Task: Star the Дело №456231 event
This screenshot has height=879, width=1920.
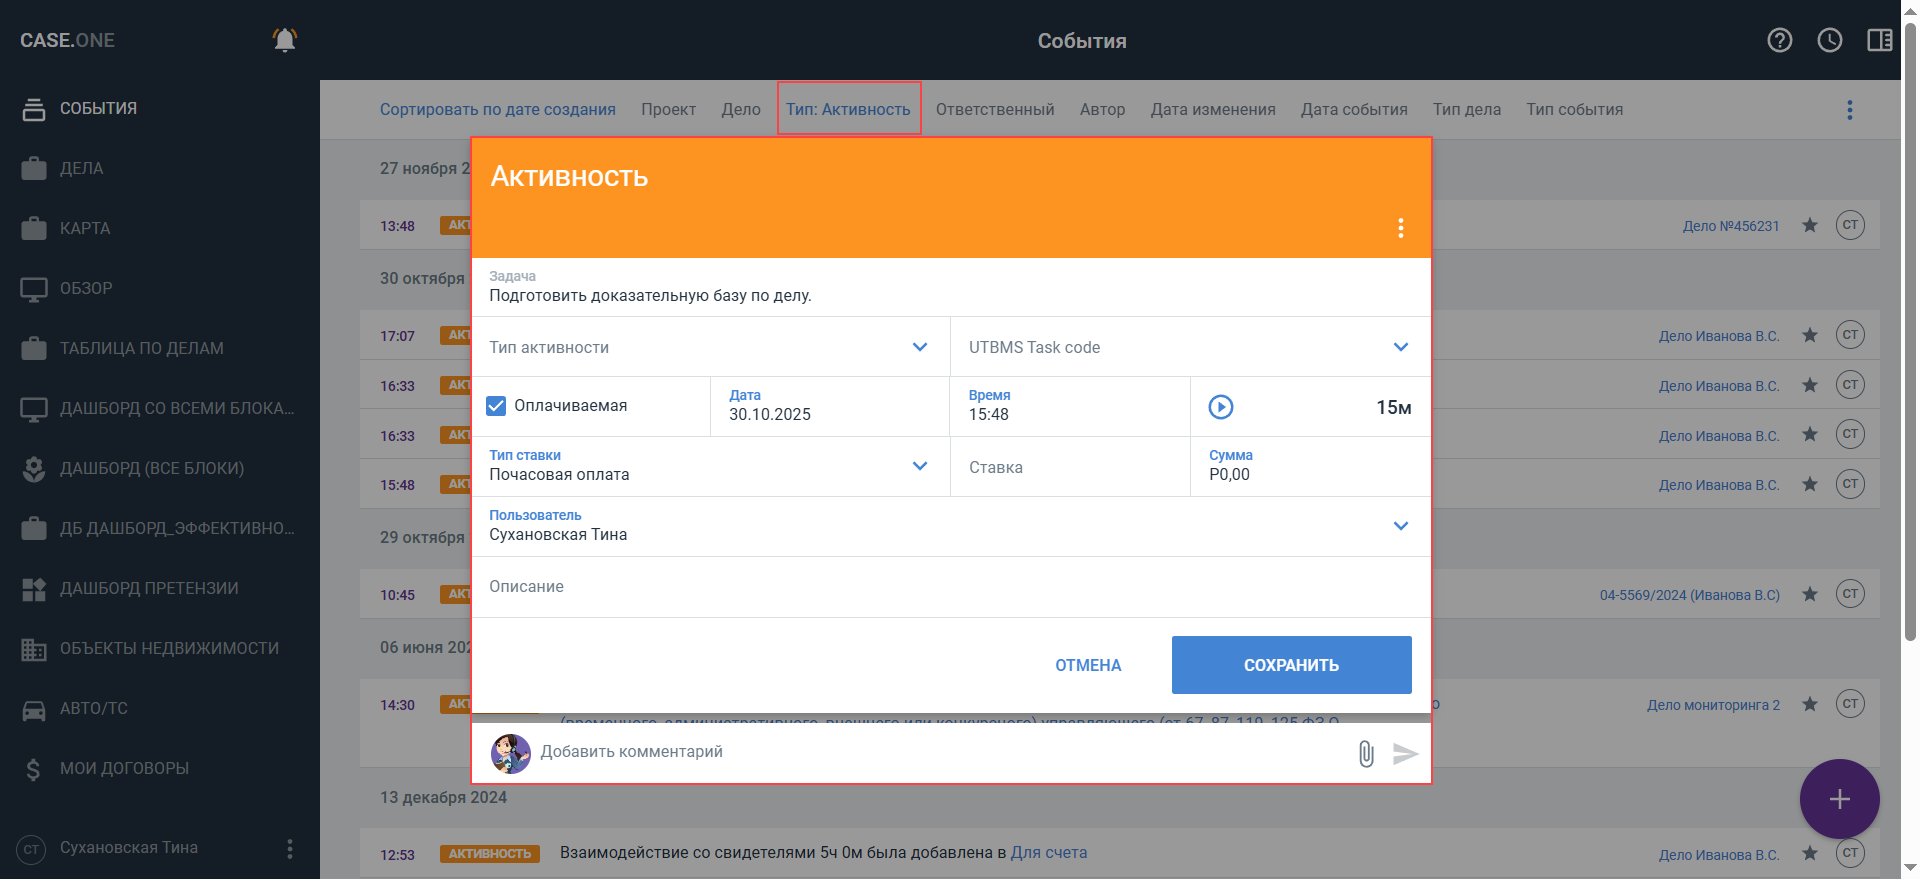Action: (x=1810, y=225)
